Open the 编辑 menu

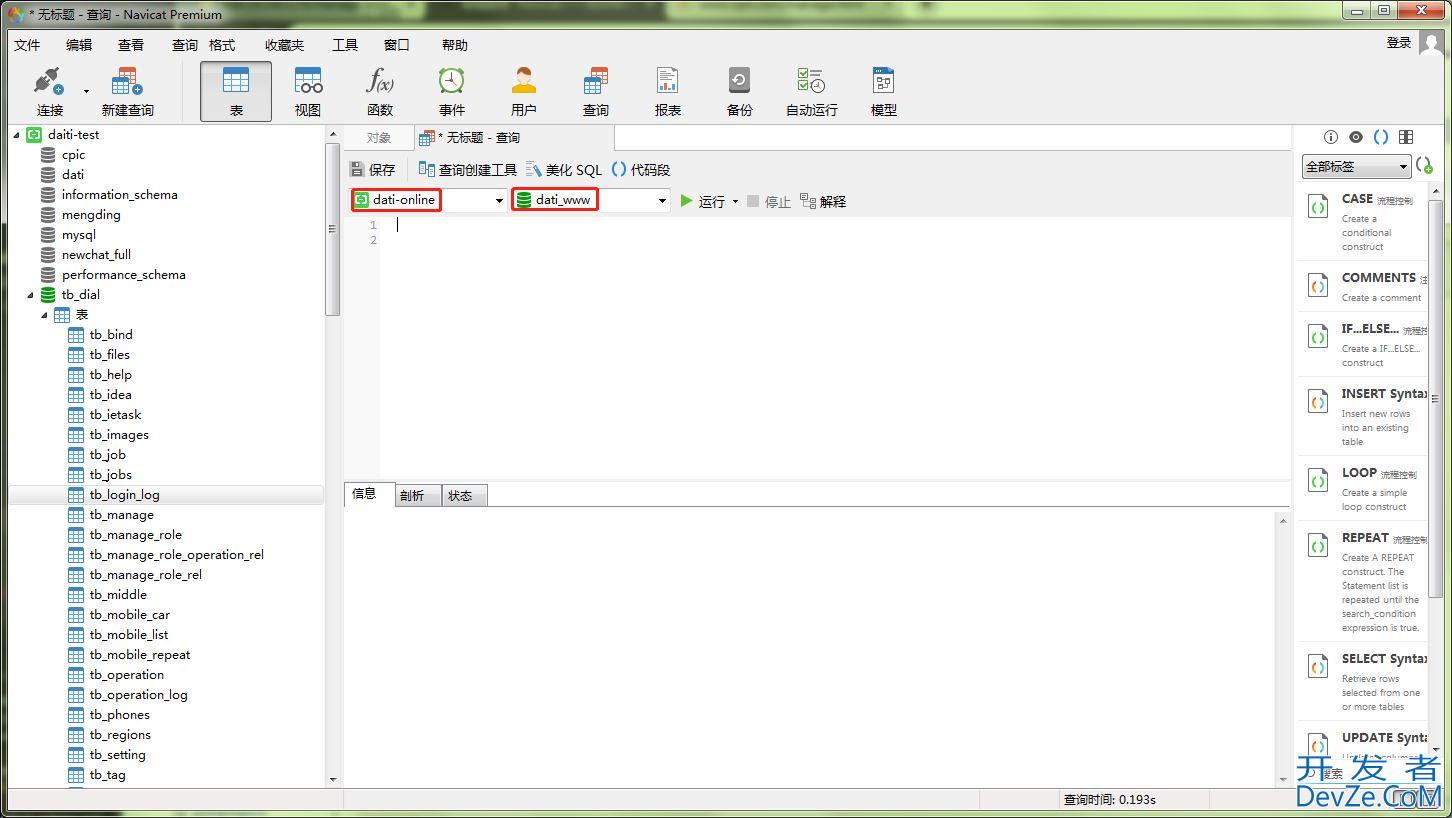pos(79,45)
